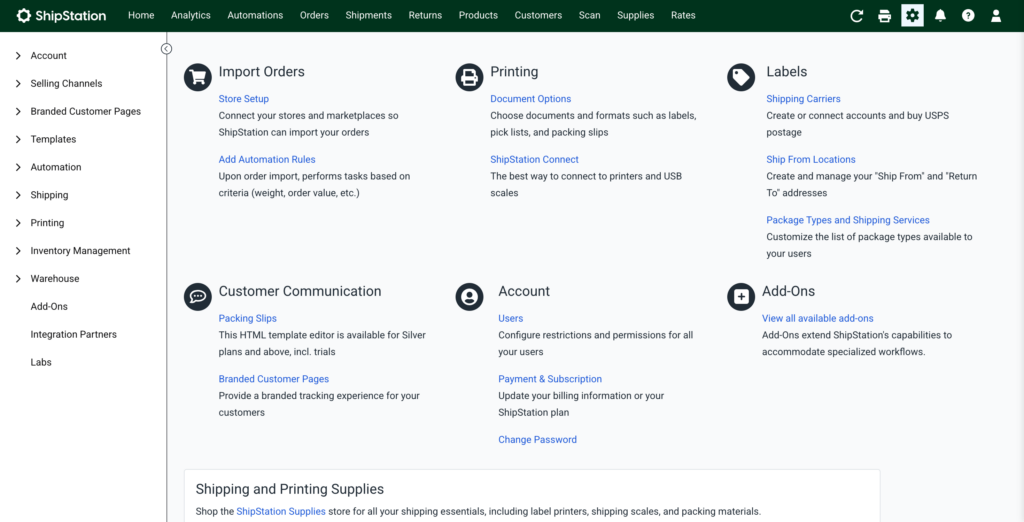Open the Returns tab
The height and width of the screenshot is (522, 1024).
coord(425,15)
